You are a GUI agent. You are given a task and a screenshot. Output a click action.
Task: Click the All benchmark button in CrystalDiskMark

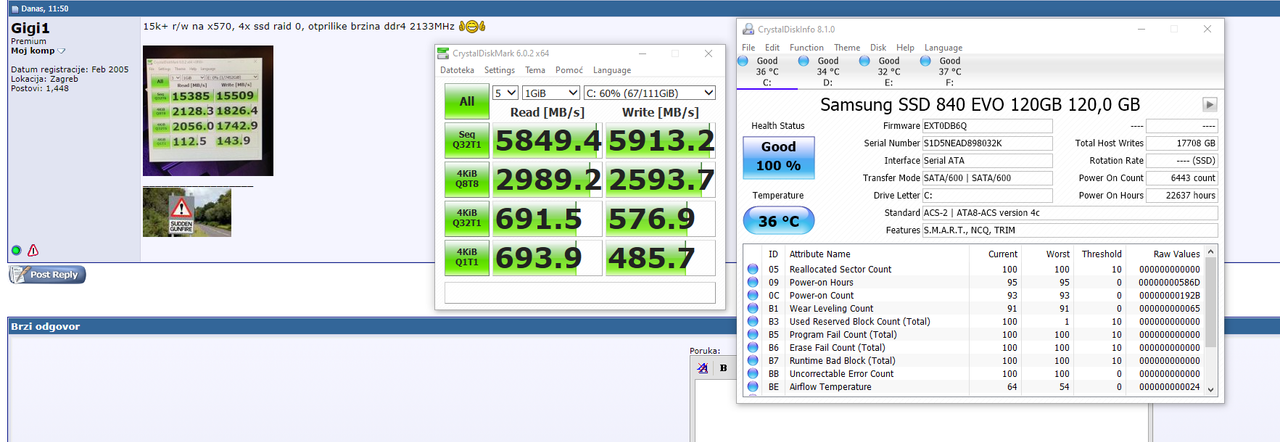[x=467, y=101]
